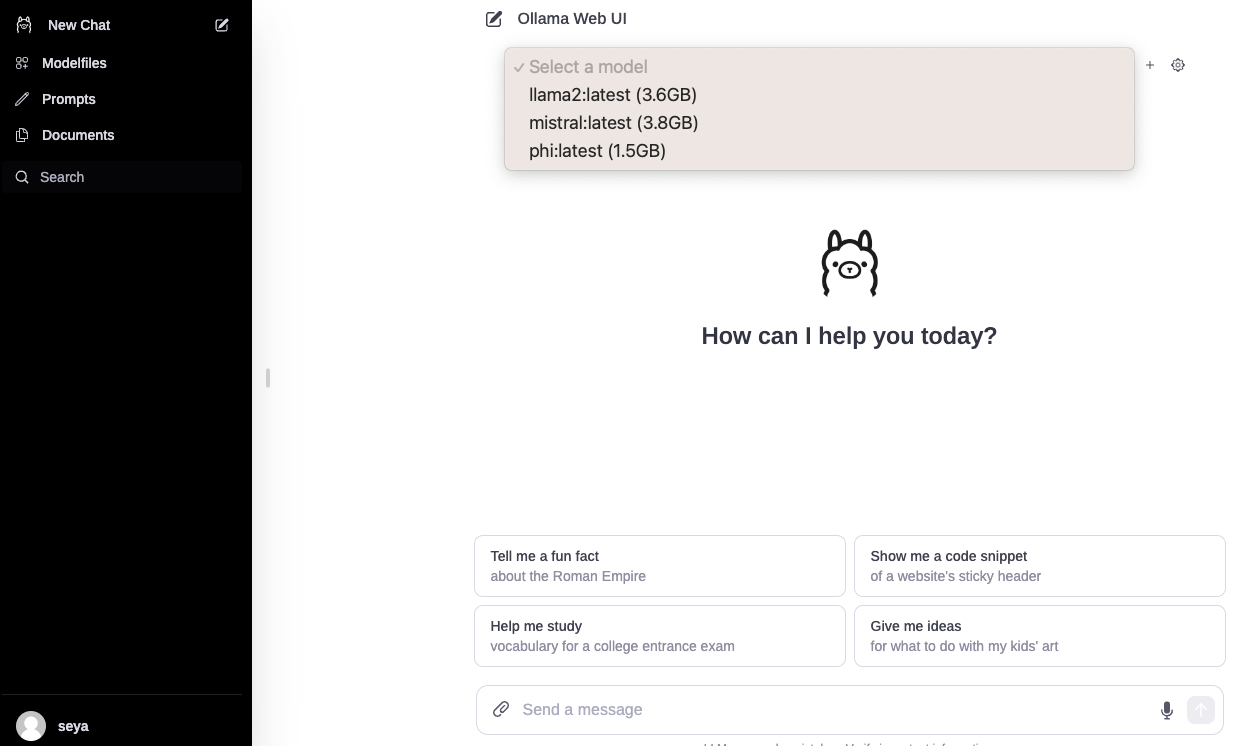The width and height of the screenshot is (1260, 746).
Task: Click the Documents copy icon
Action: click(x=22, y=135)
